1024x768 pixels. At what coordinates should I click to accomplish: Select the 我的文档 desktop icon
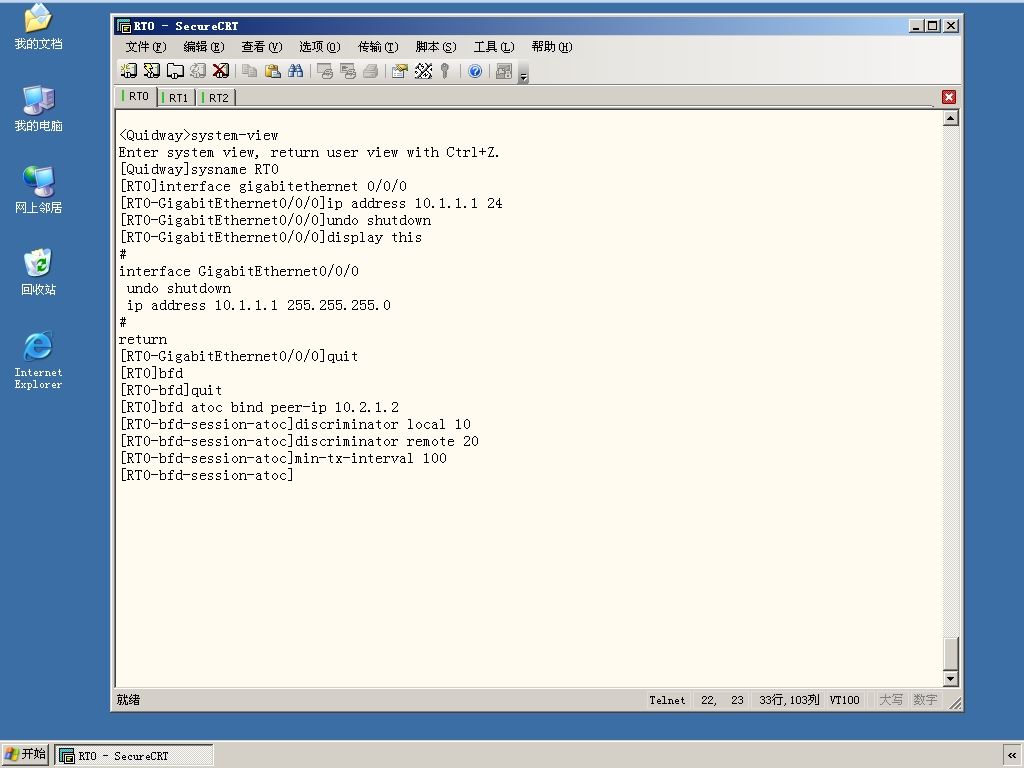pos(39,28)
